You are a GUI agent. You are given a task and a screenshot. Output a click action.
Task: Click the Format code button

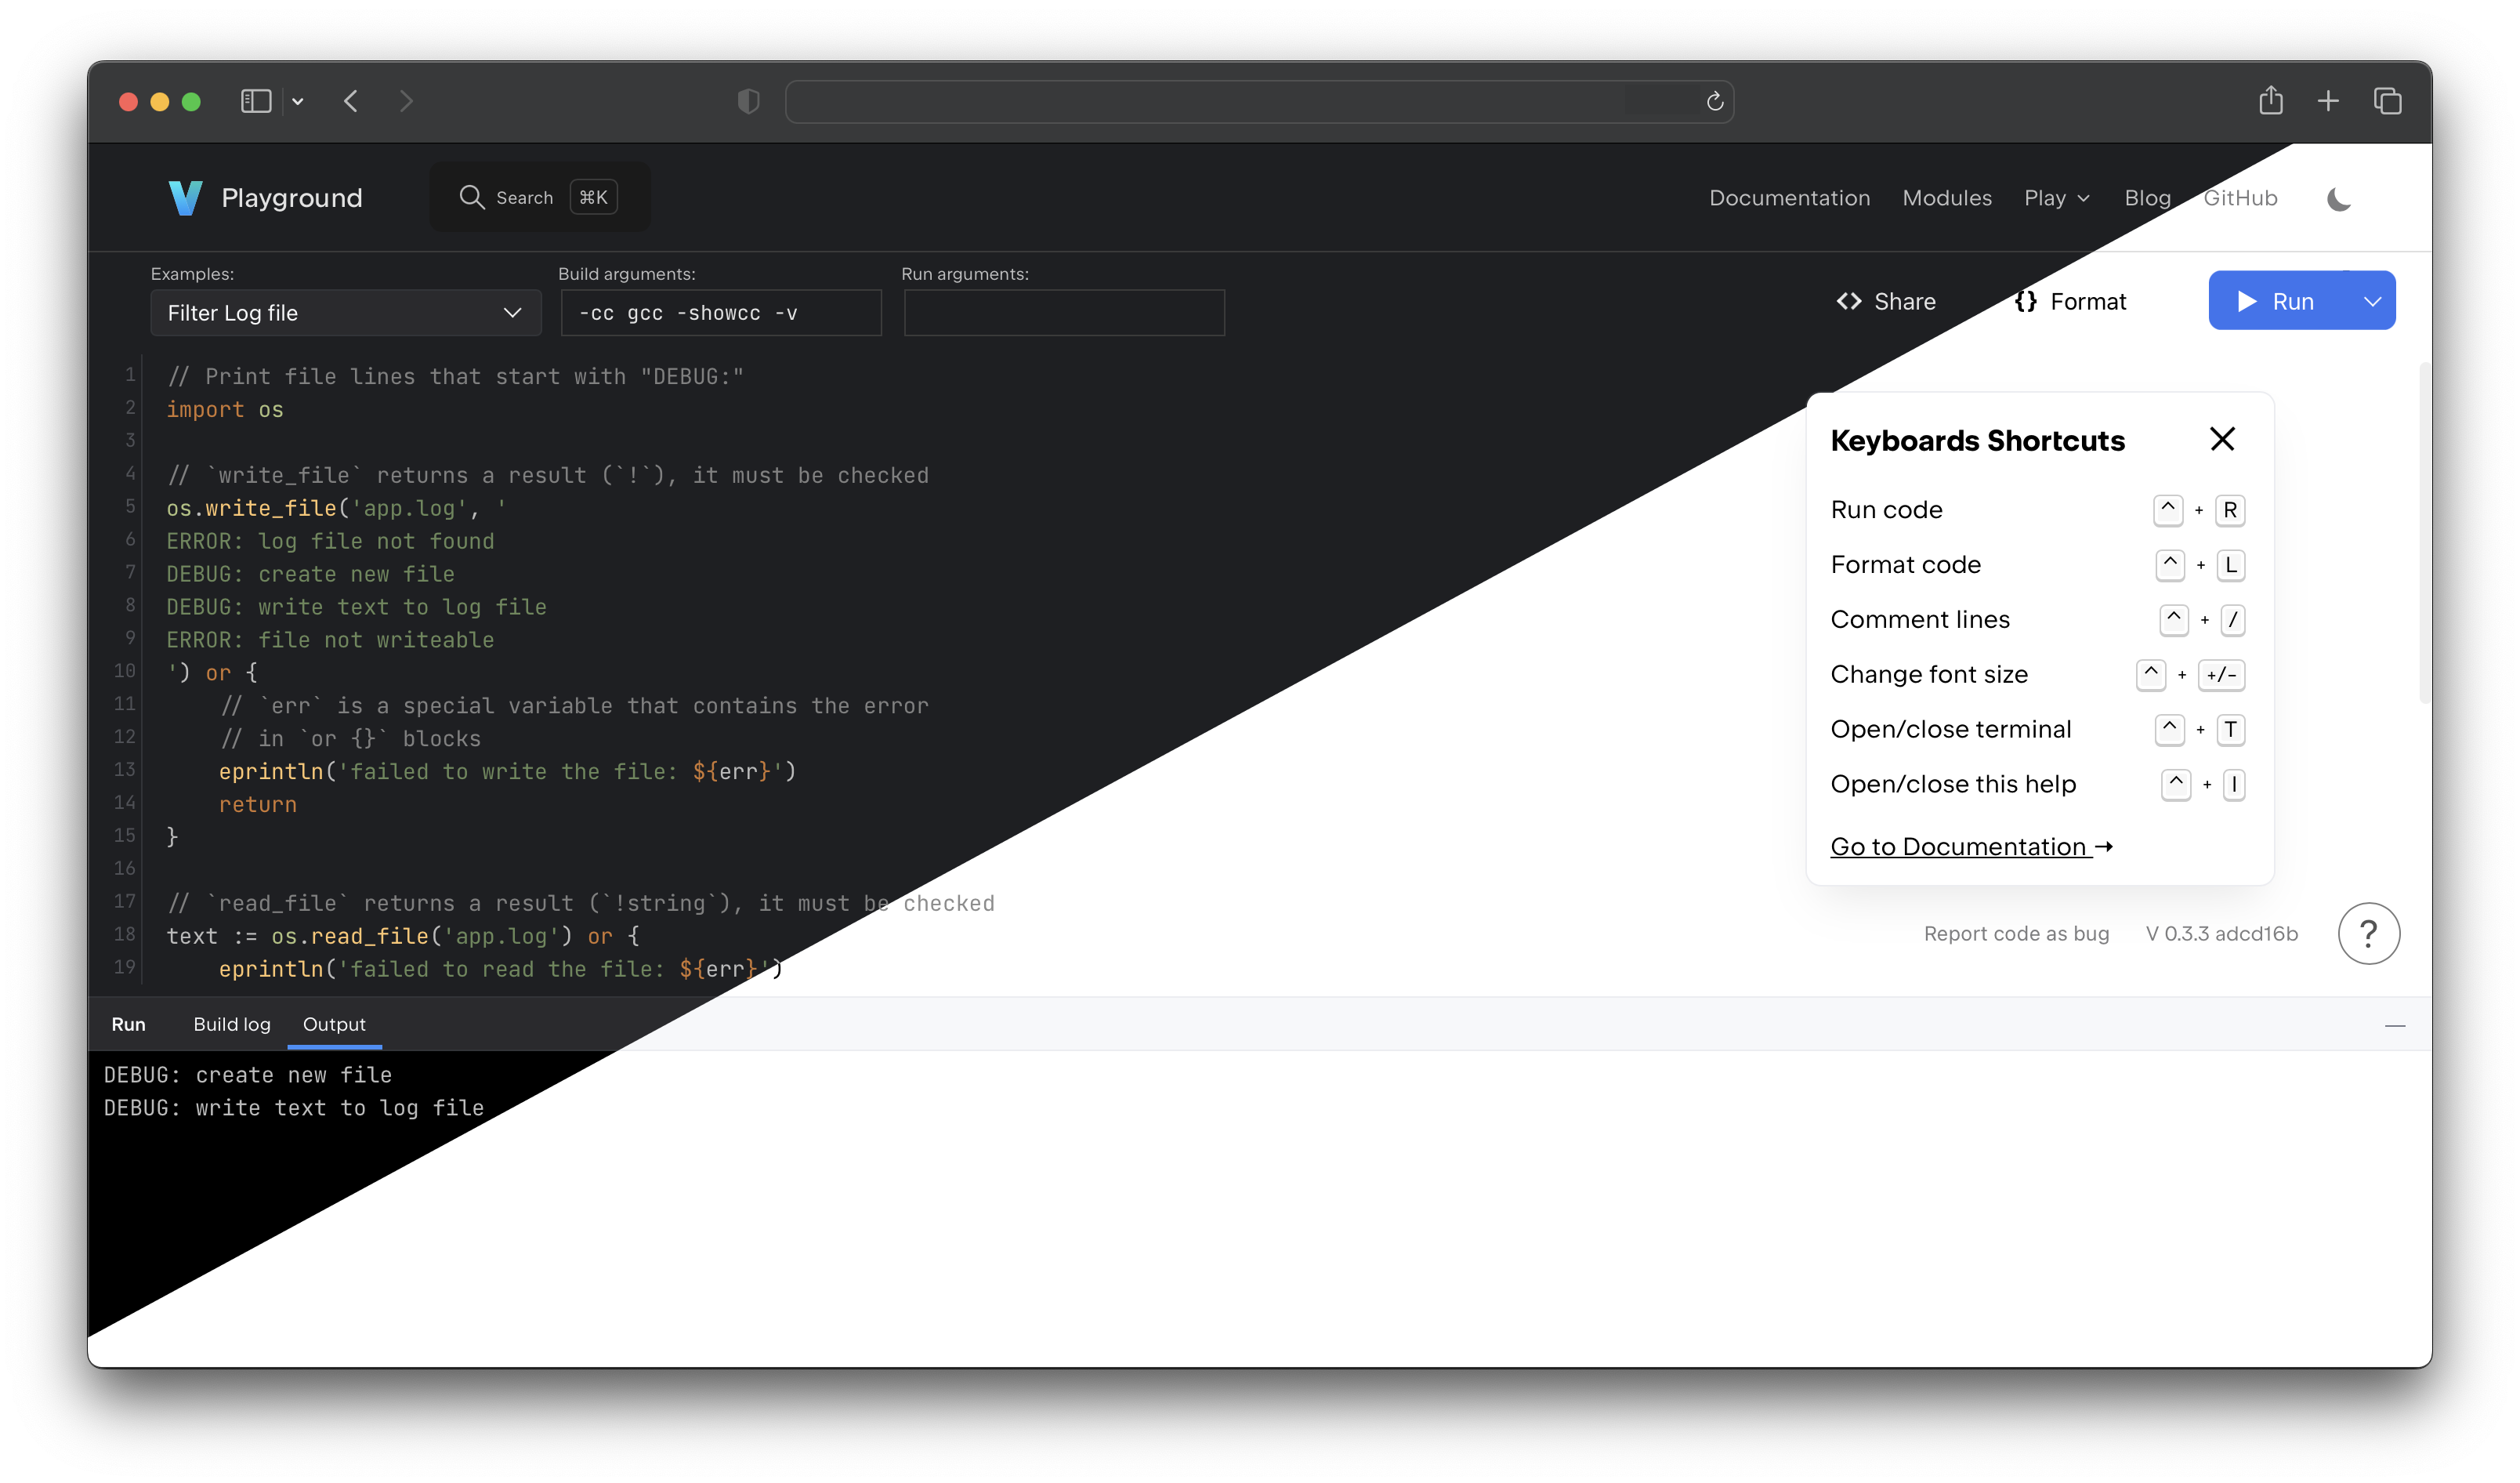[x=2070, y=301]
